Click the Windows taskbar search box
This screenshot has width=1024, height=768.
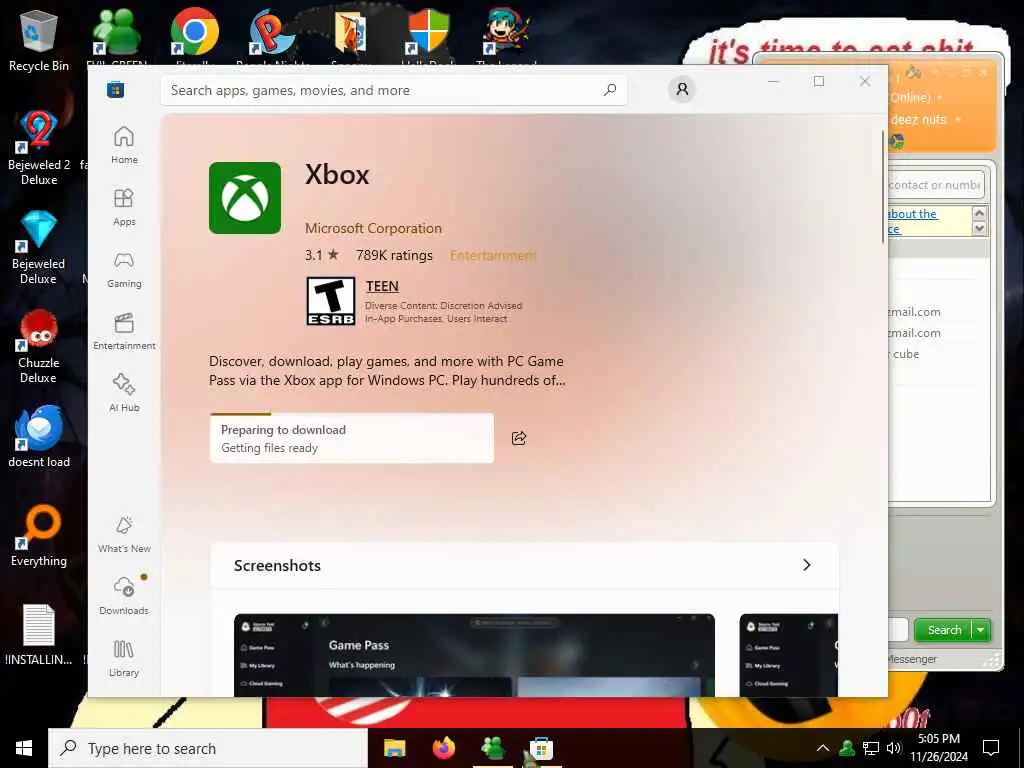(208, 748)
